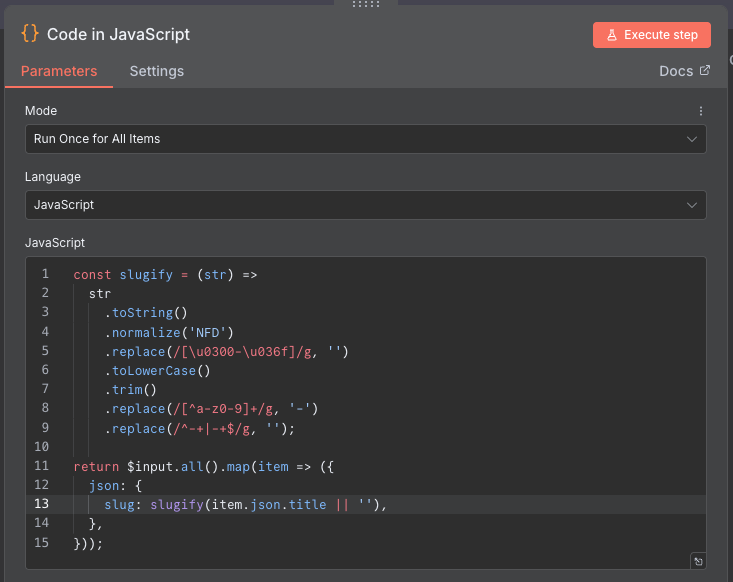Click the 'json: {' line in the editor
Viewport: 733px width, 582px height.
[115, 486]
